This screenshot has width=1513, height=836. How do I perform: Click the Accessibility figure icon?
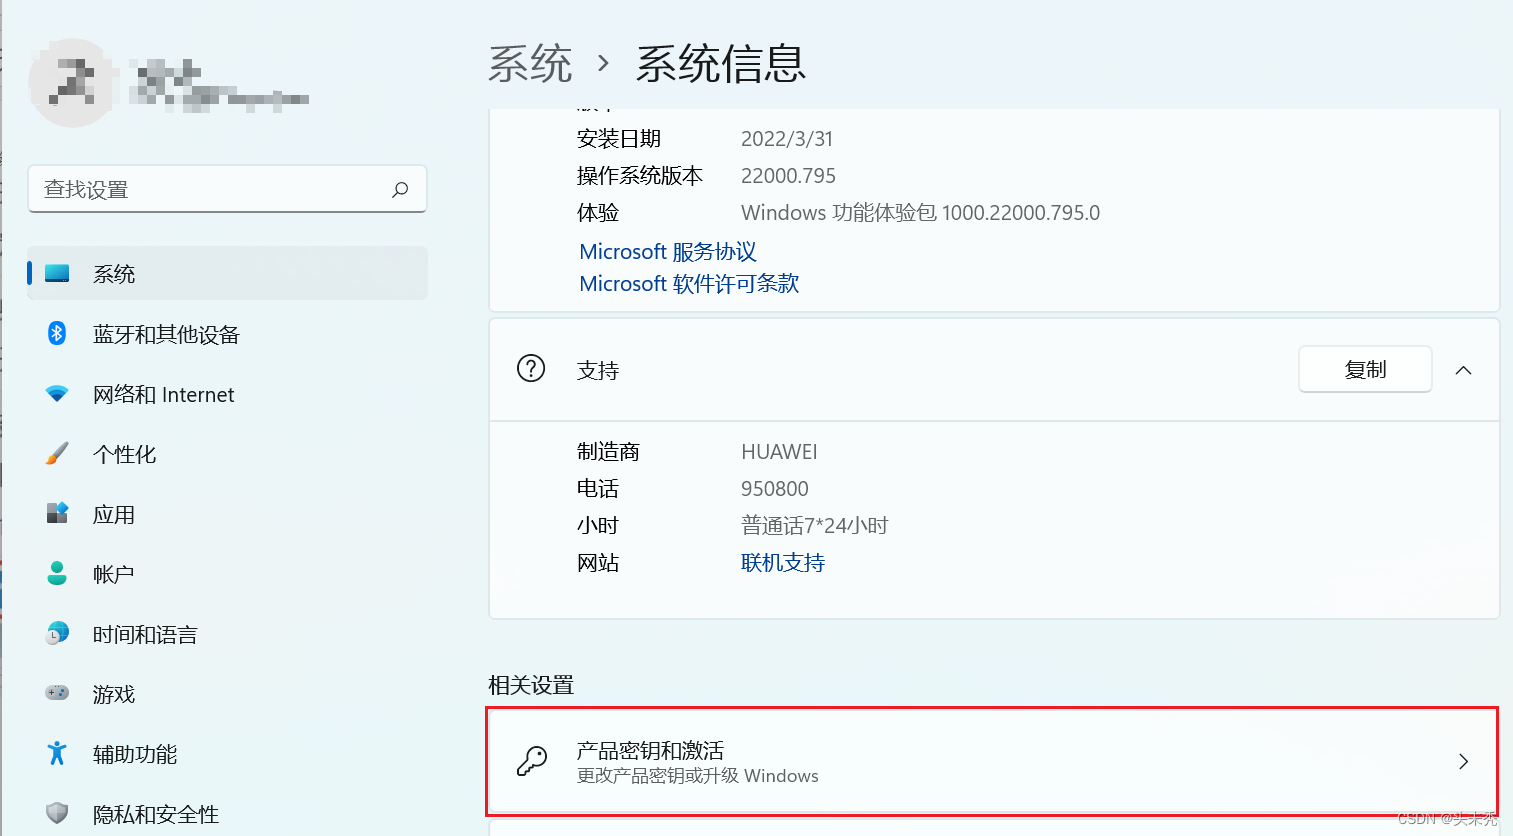point(57,753)
